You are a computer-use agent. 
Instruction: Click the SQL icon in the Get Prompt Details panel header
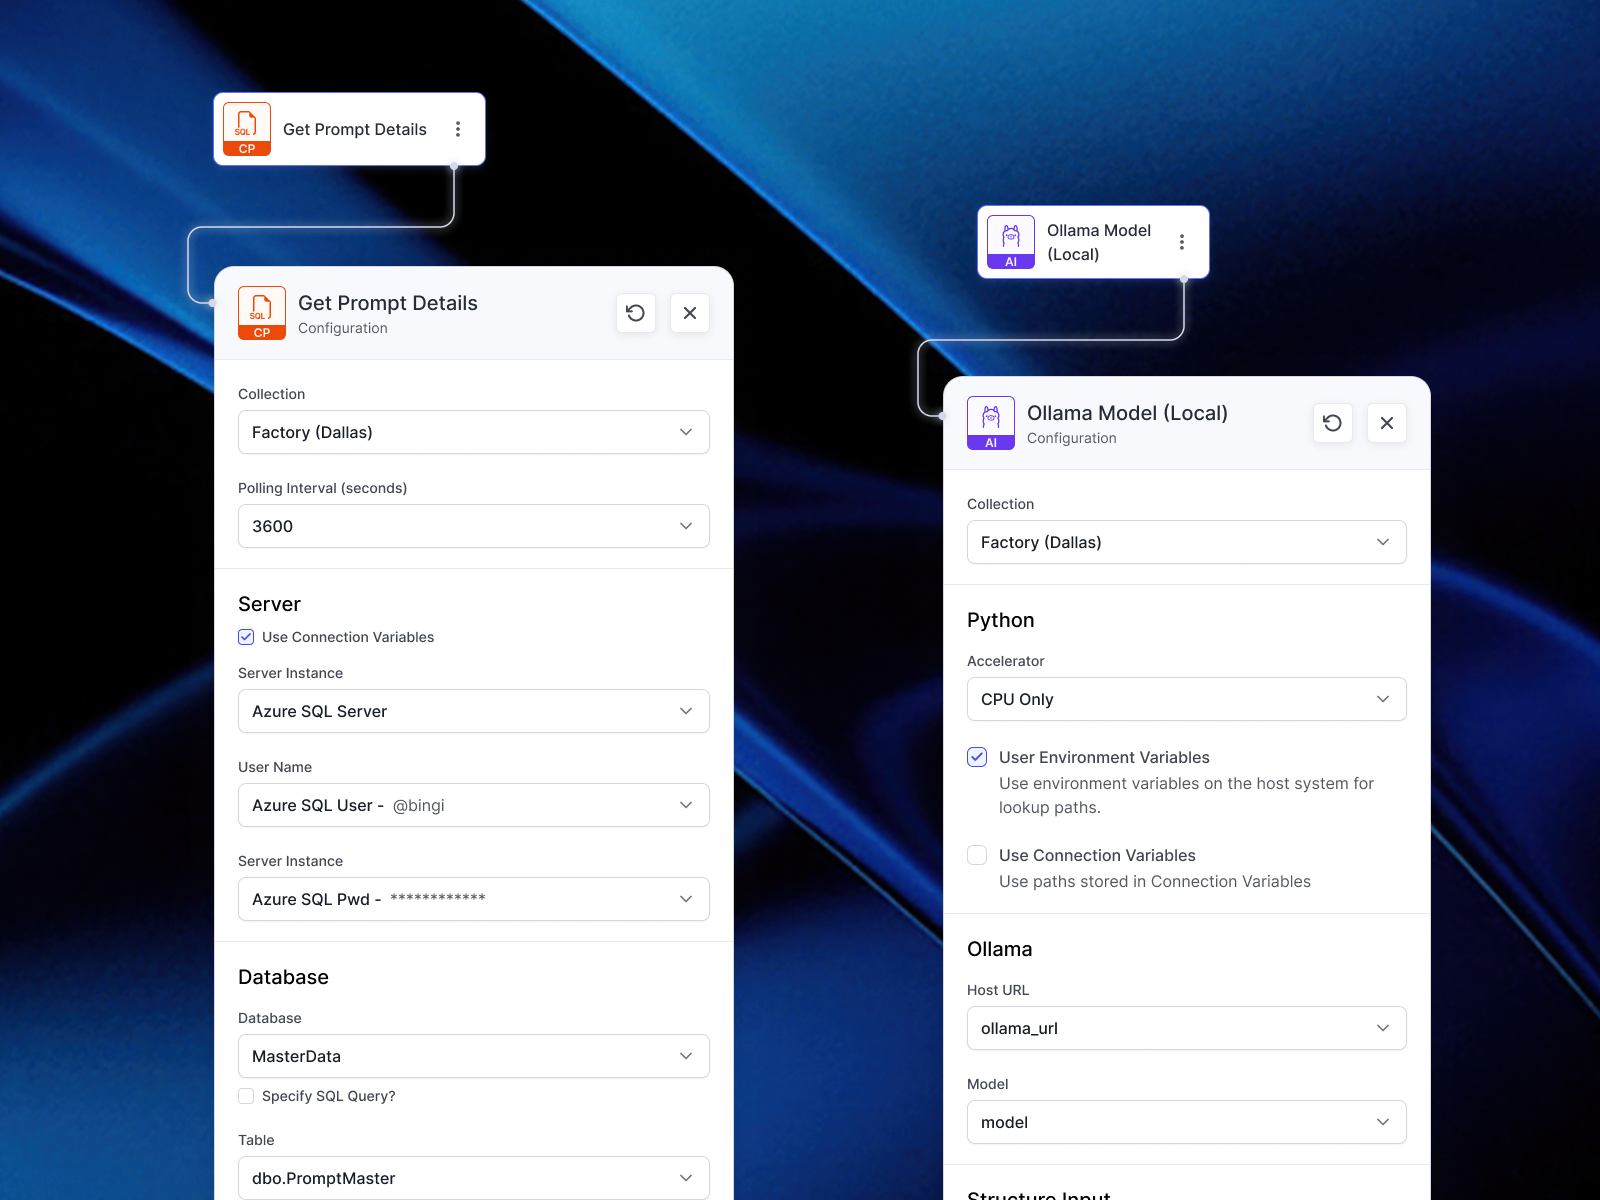click(262, 313)
